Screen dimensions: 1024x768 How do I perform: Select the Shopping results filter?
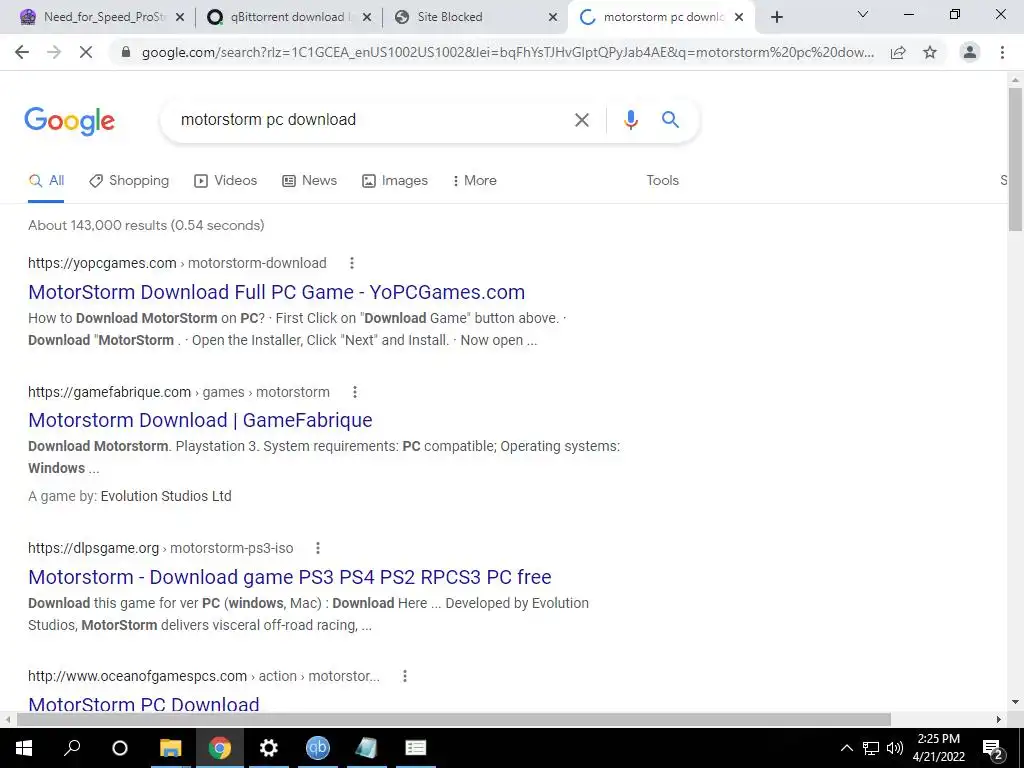click(x=129, y=180)
